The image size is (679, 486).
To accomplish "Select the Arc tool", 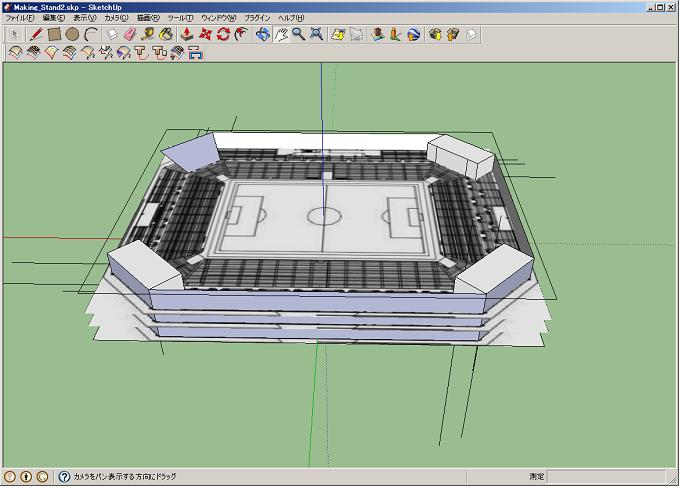I will 91,34.
